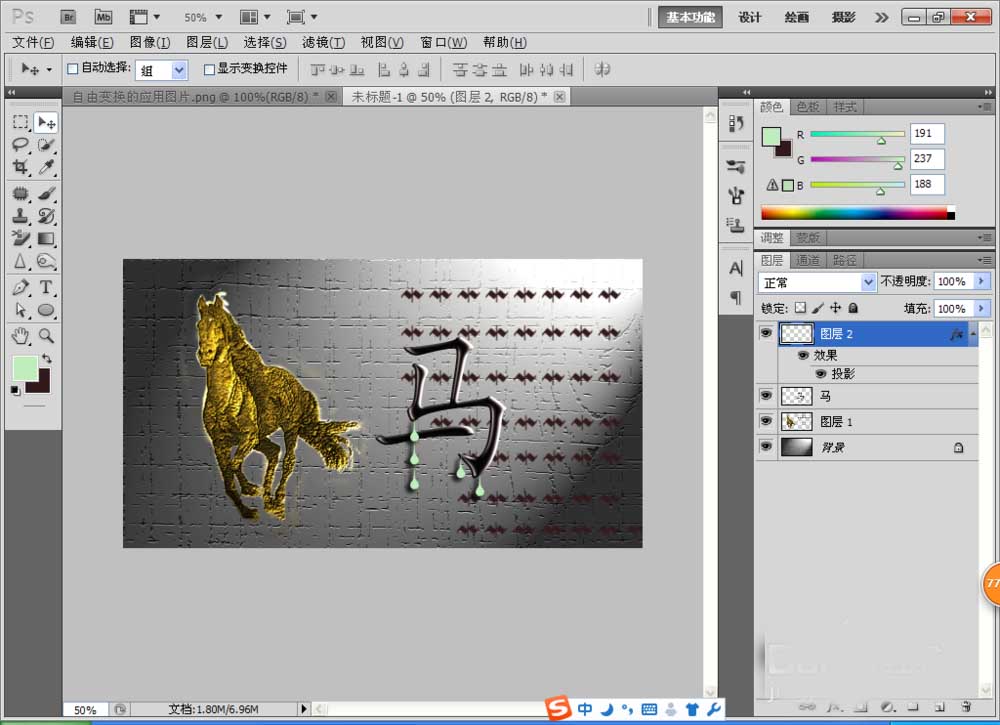Open the 正常 blending mode dropdown
The height and width of the screenshot is (725, 1000).
point(868,282)
